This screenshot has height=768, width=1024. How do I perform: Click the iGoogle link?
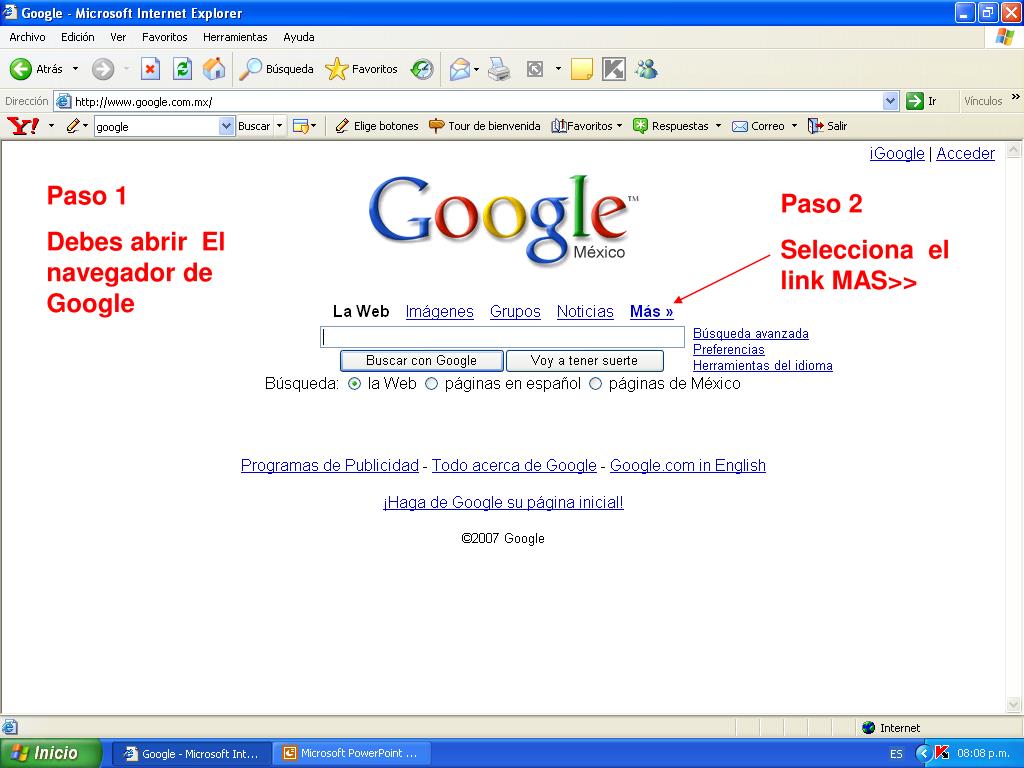(897, 153)
